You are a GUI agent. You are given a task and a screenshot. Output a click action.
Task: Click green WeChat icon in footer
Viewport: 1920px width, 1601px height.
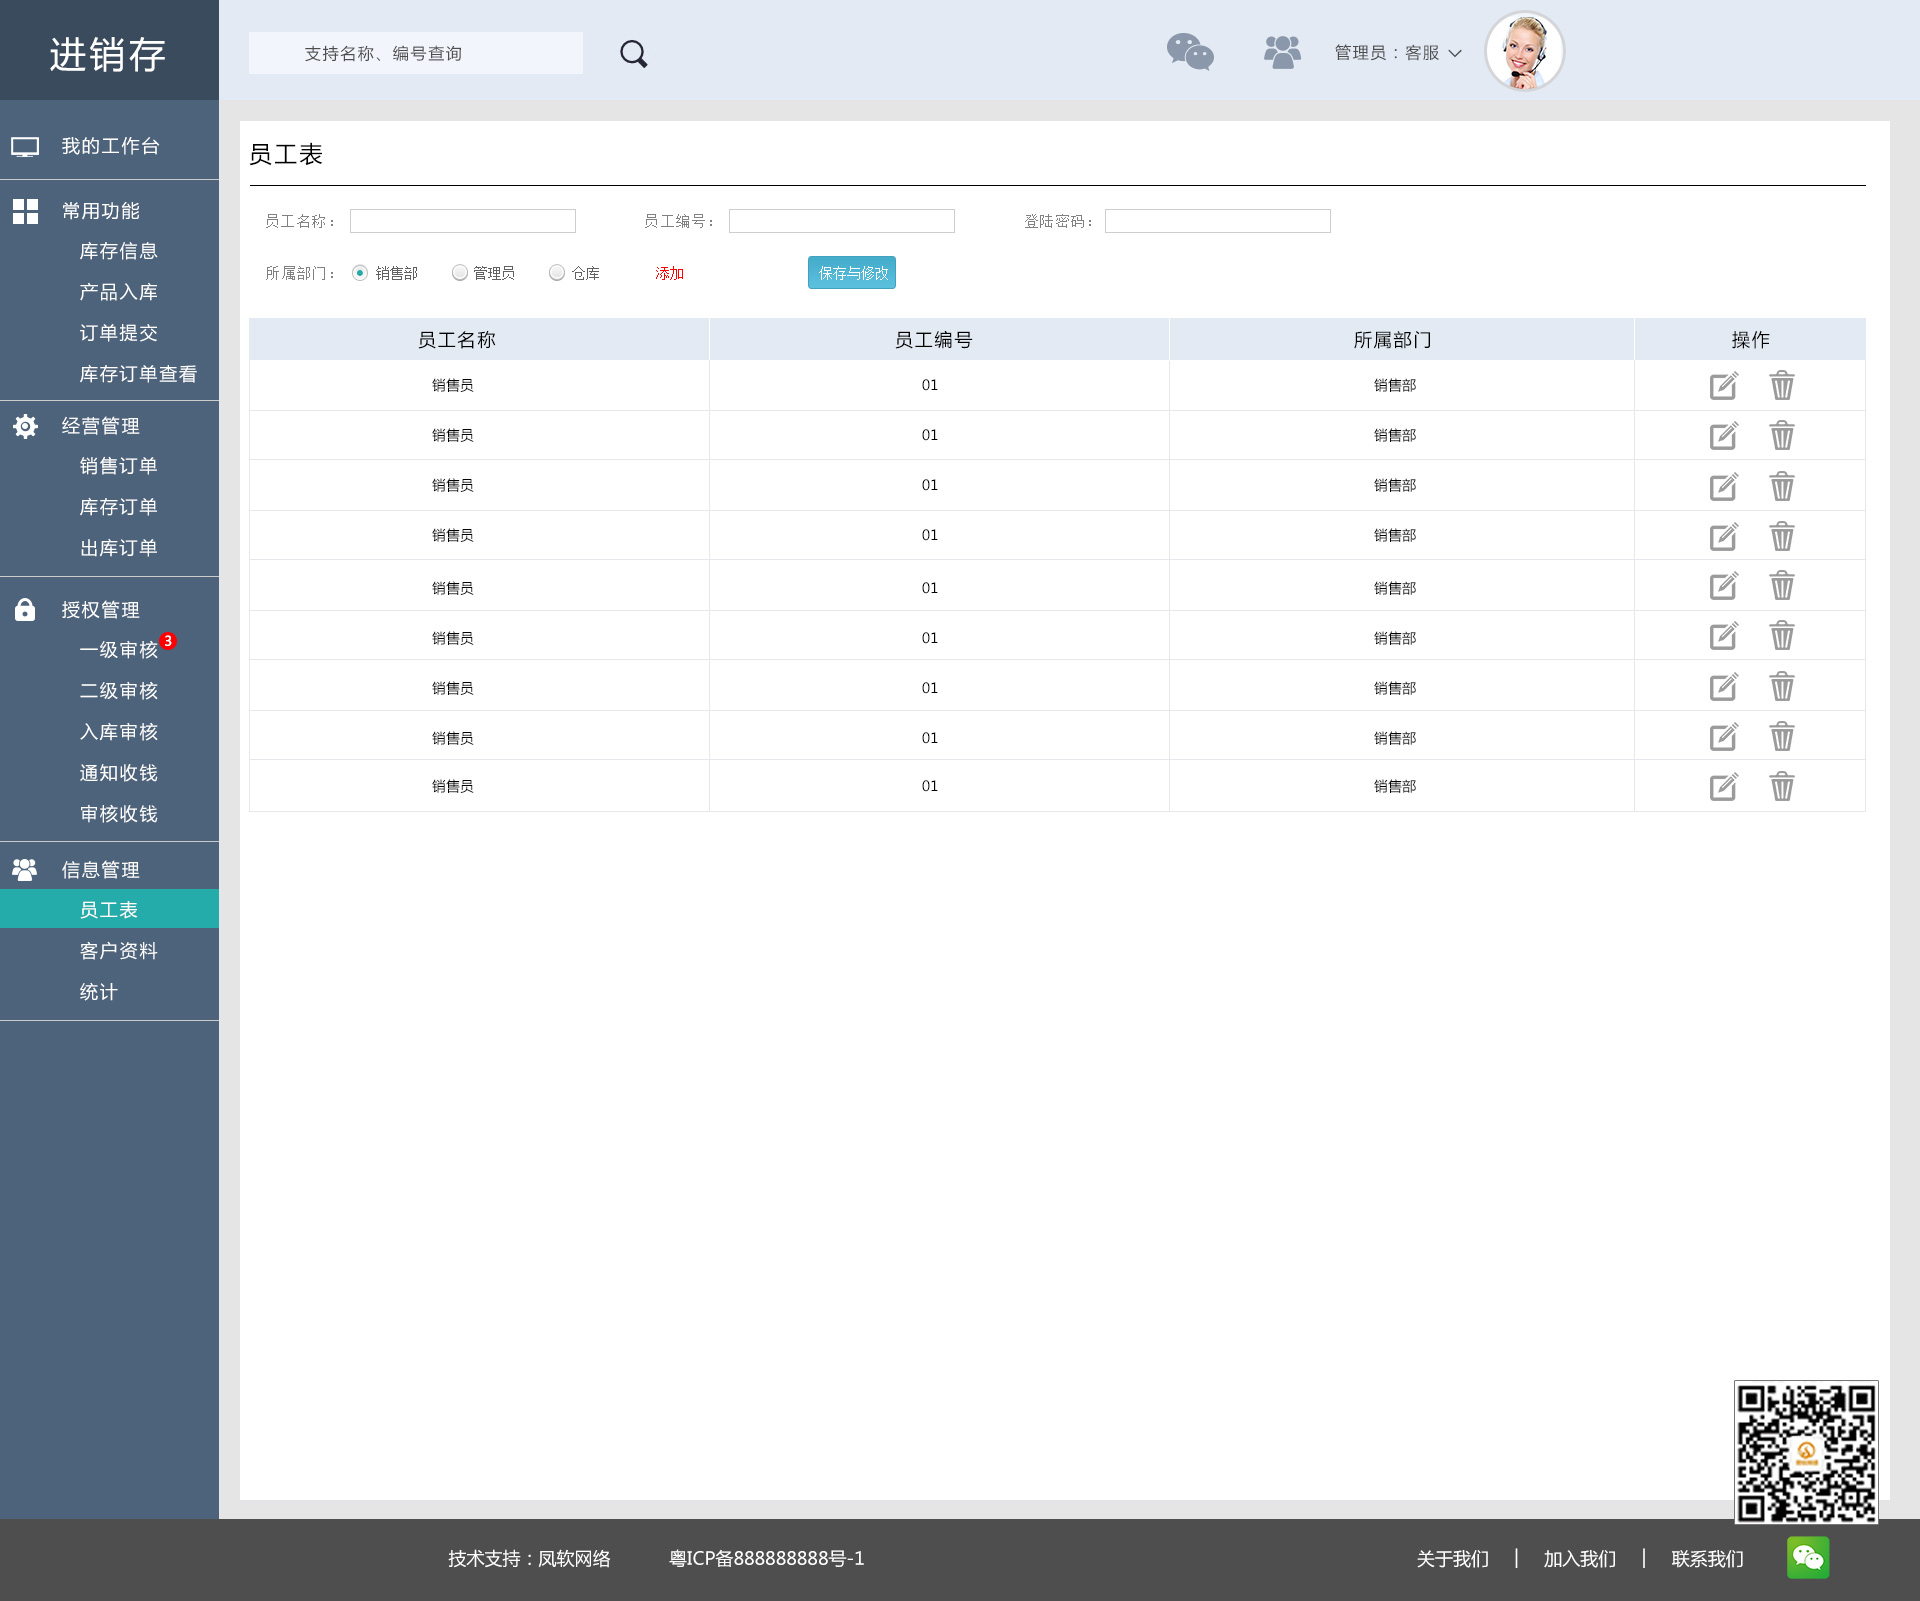(1808, 1557)
